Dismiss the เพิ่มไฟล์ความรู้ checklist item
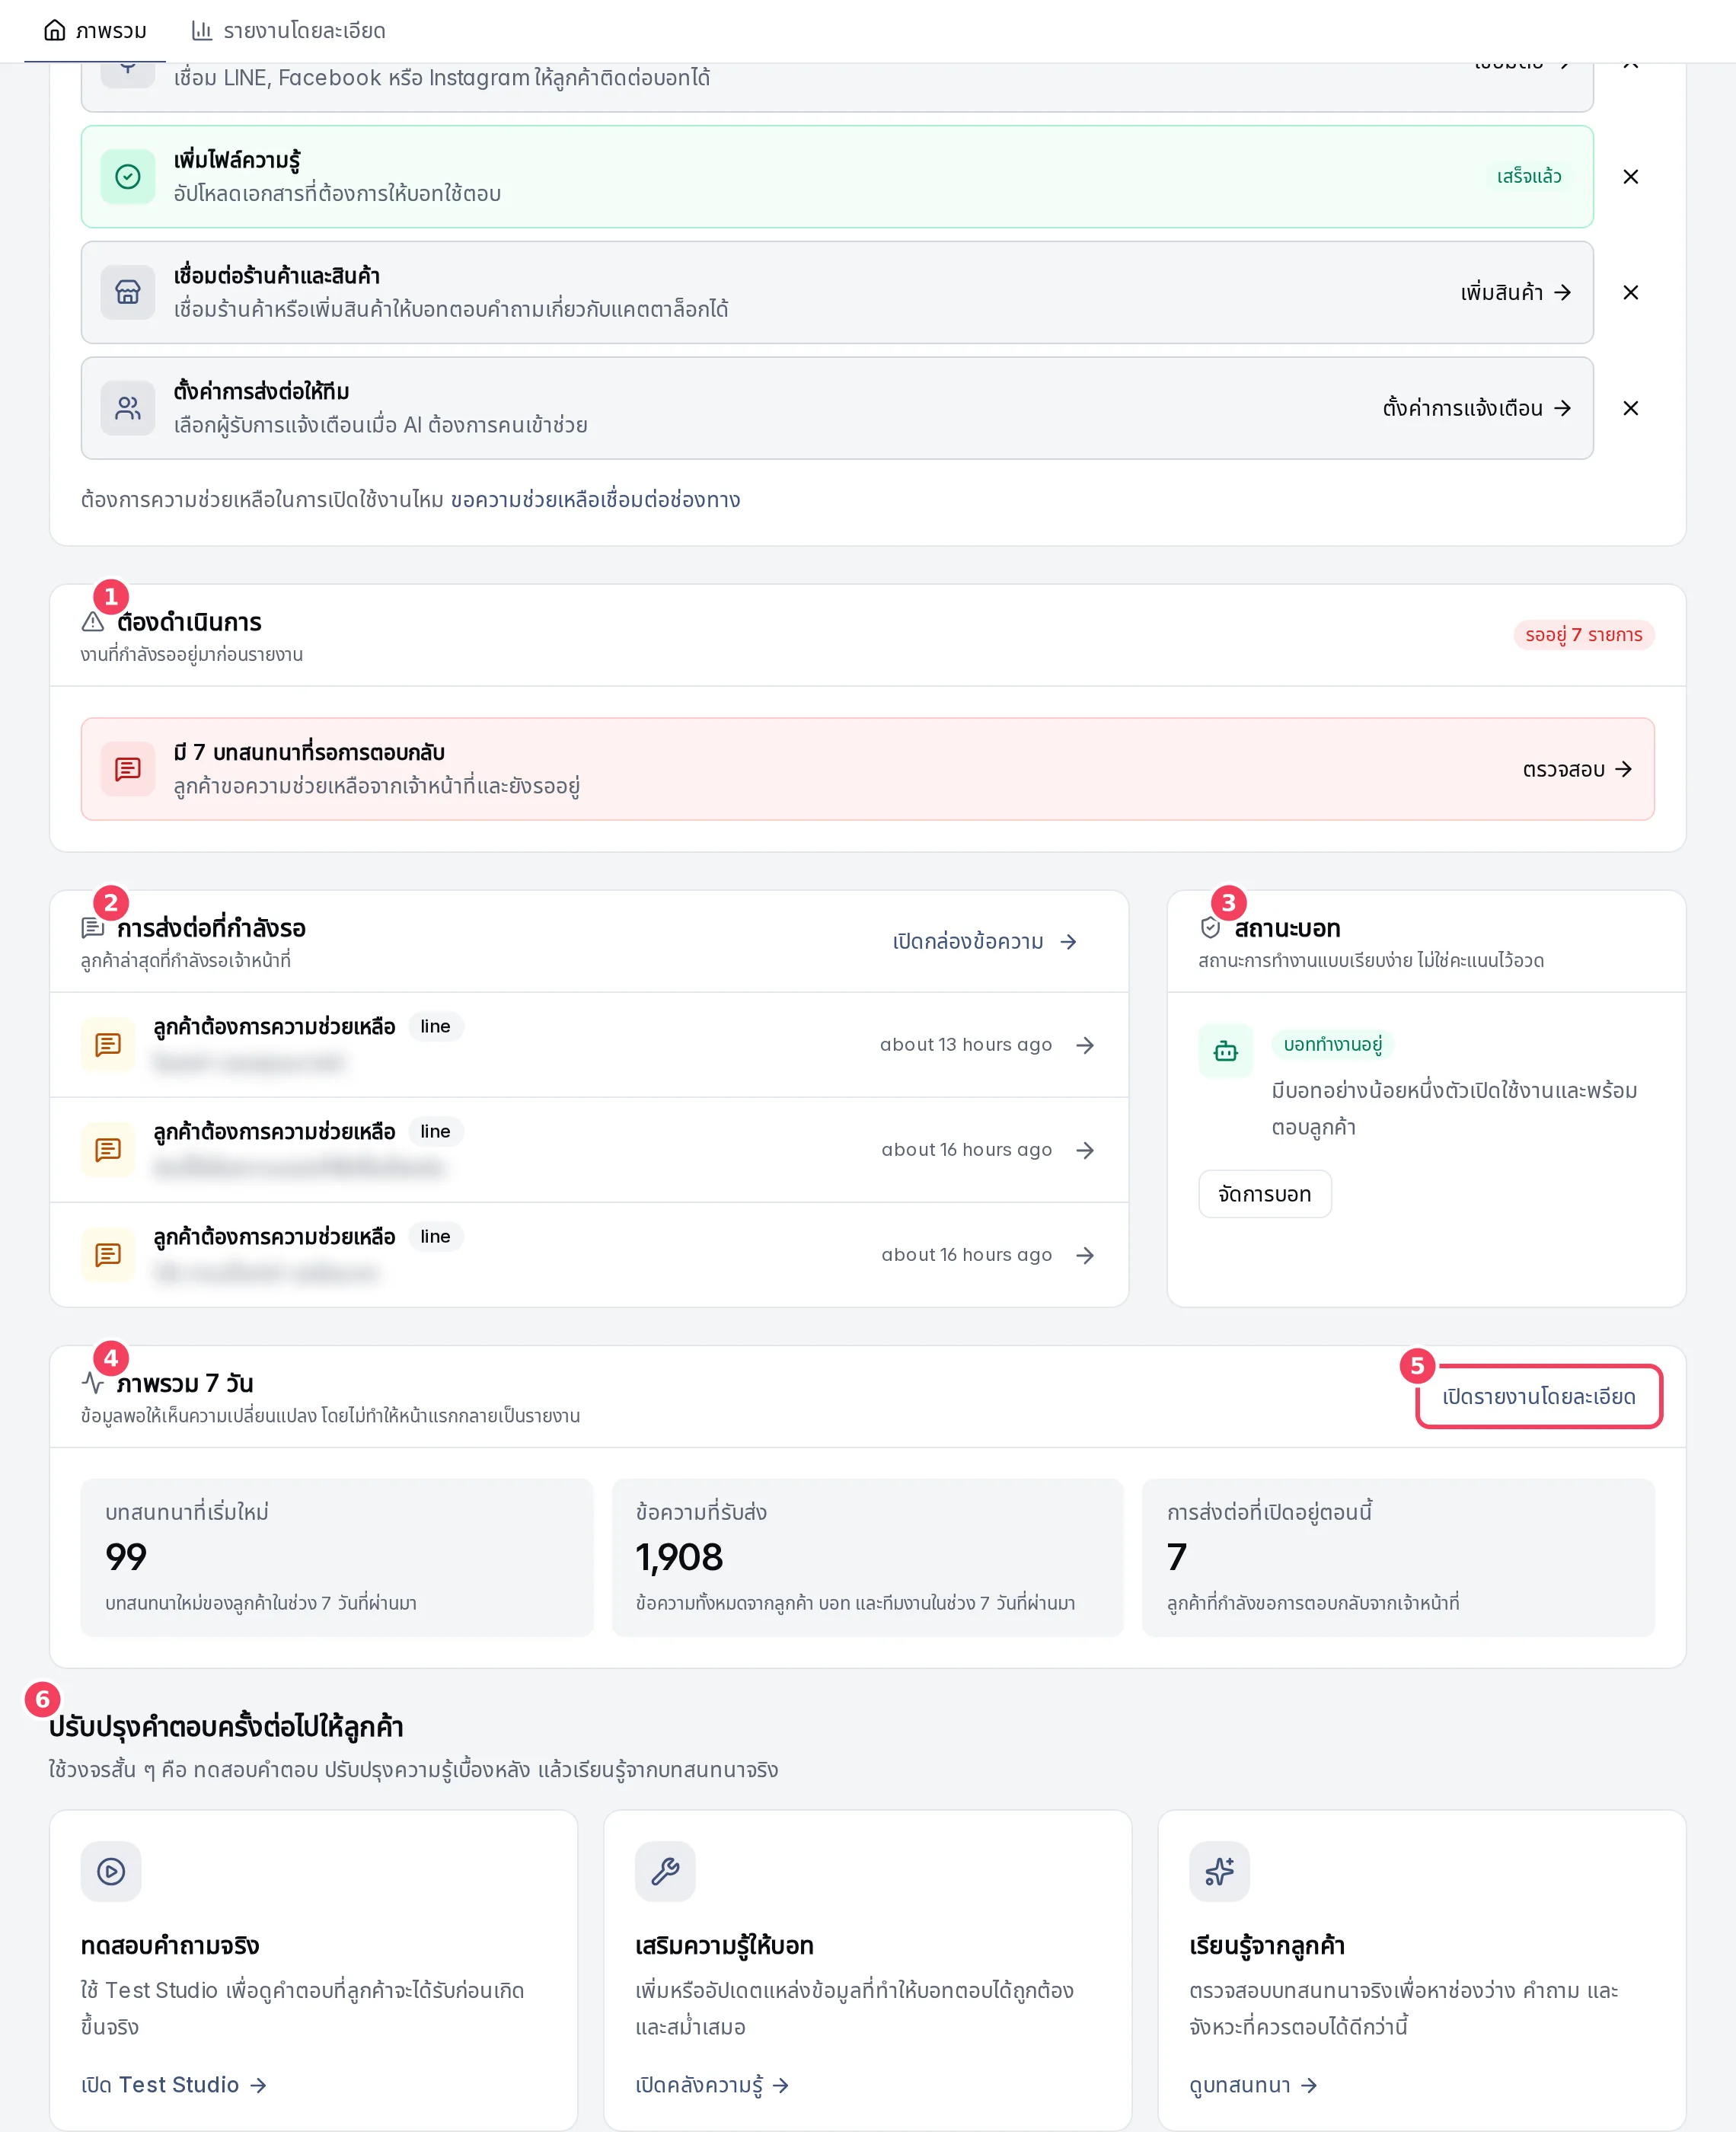This screenshot has height=2132, width=1736. (1630, 177)
